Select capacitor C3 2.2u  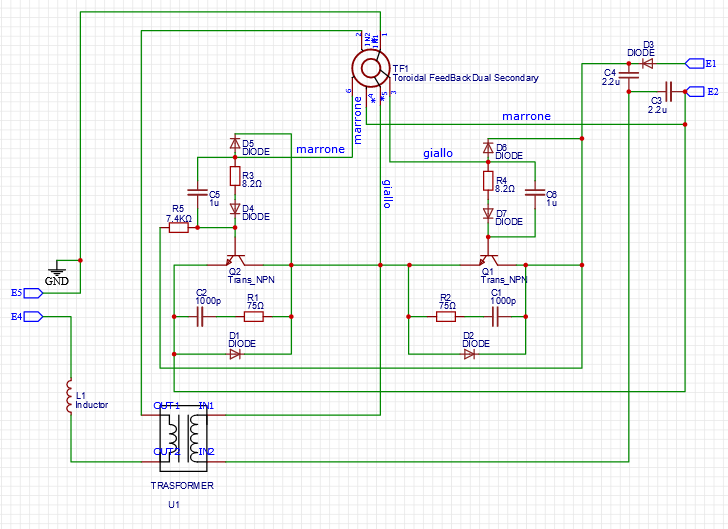click(668, 91)
